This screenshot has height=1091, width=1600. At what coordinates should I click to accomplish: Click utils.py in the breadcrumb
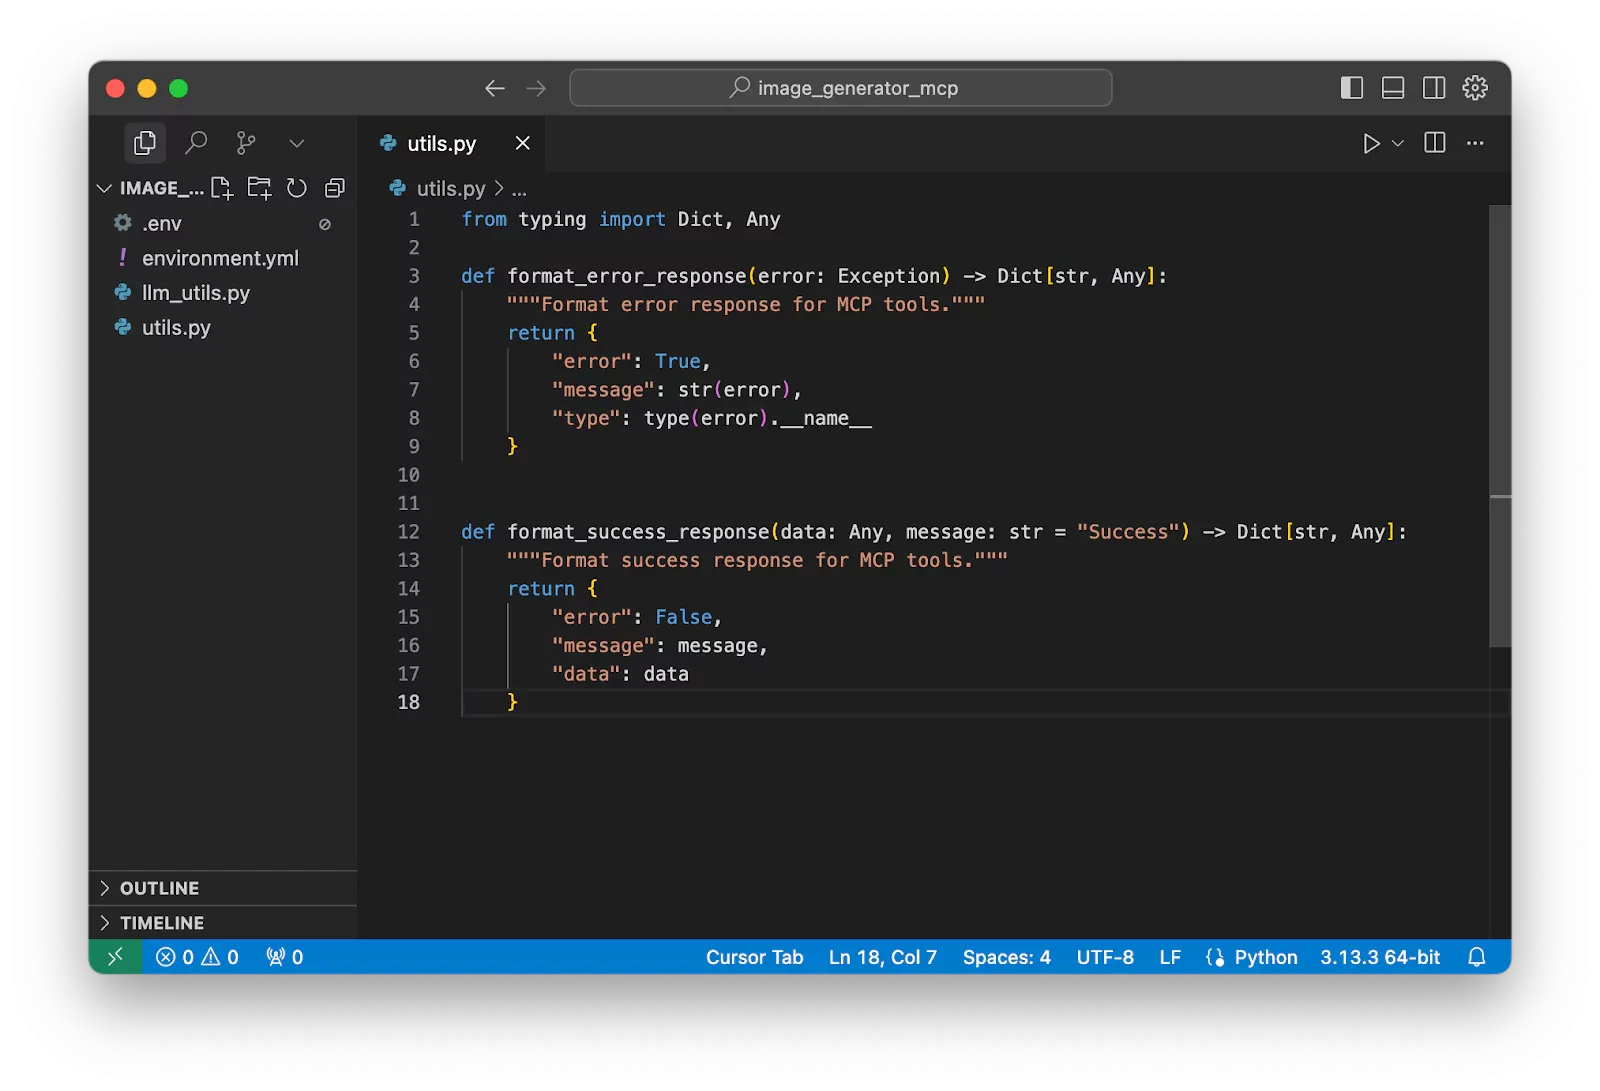451,188
